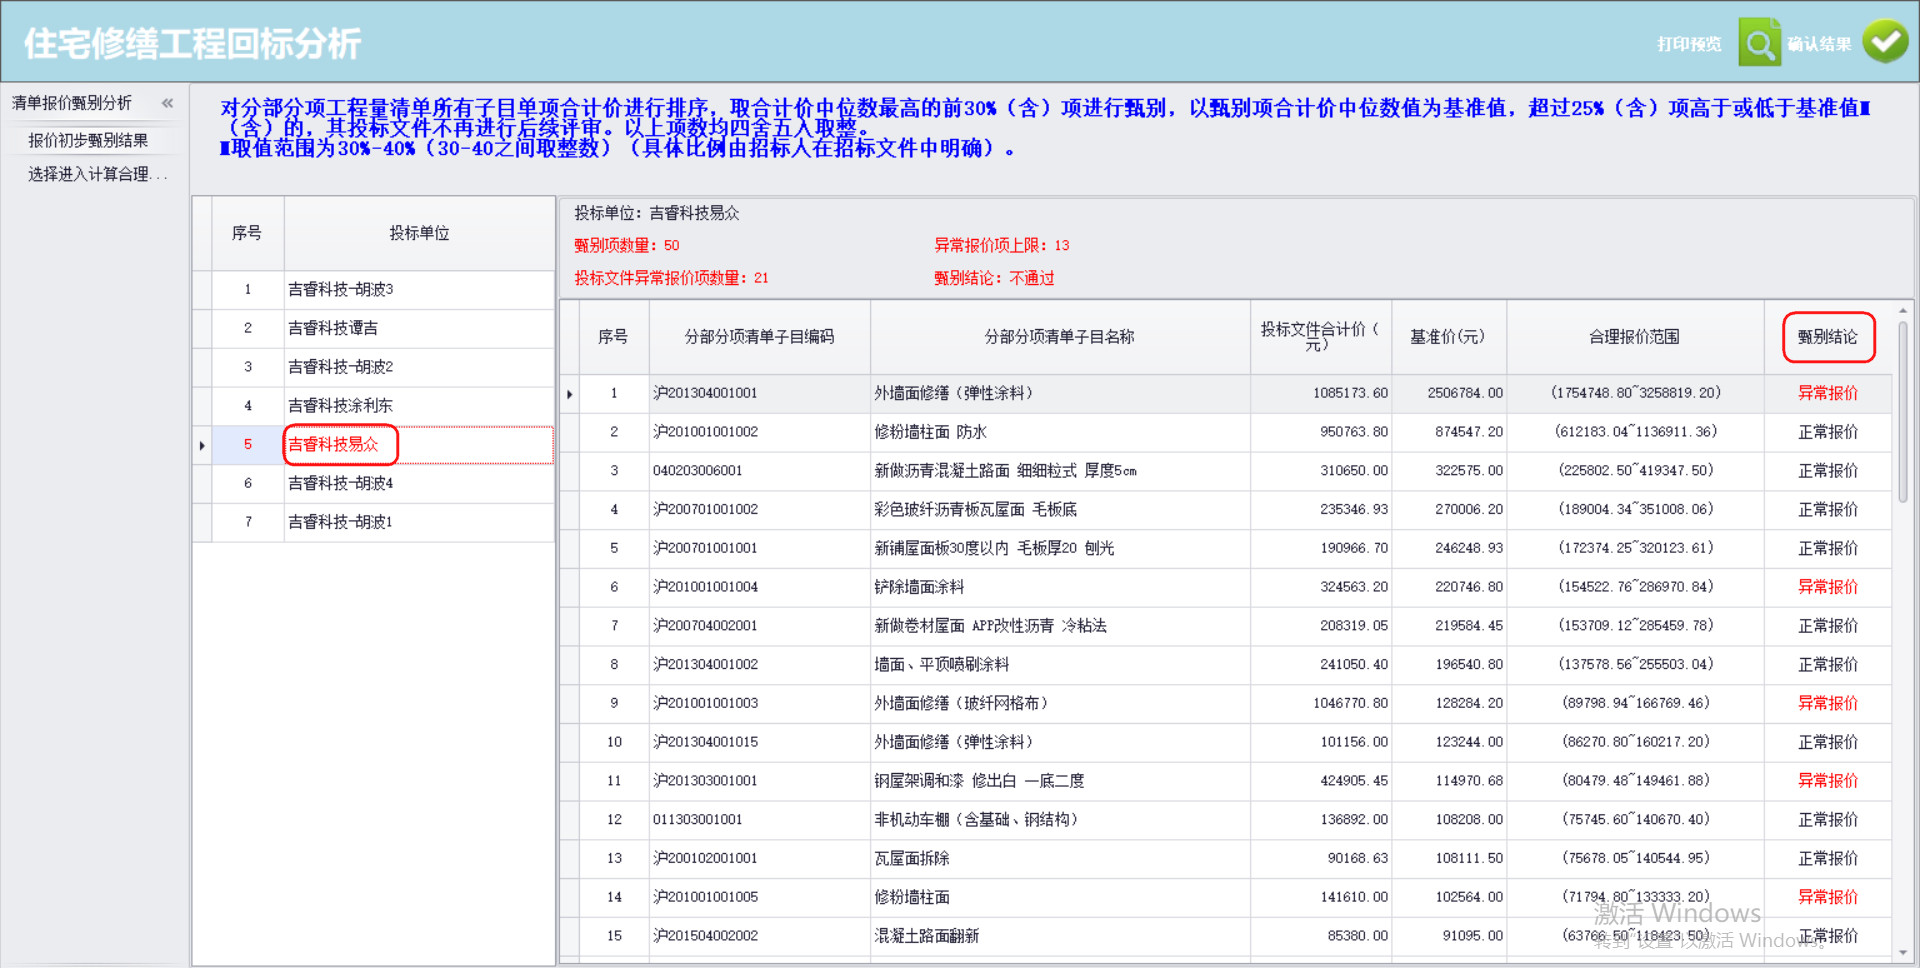Viewport: 1920px width, 968px height.
Task: Click 分部分项清单子目名称 column header
Action: pyautogui.click(x=1059, y=337)
